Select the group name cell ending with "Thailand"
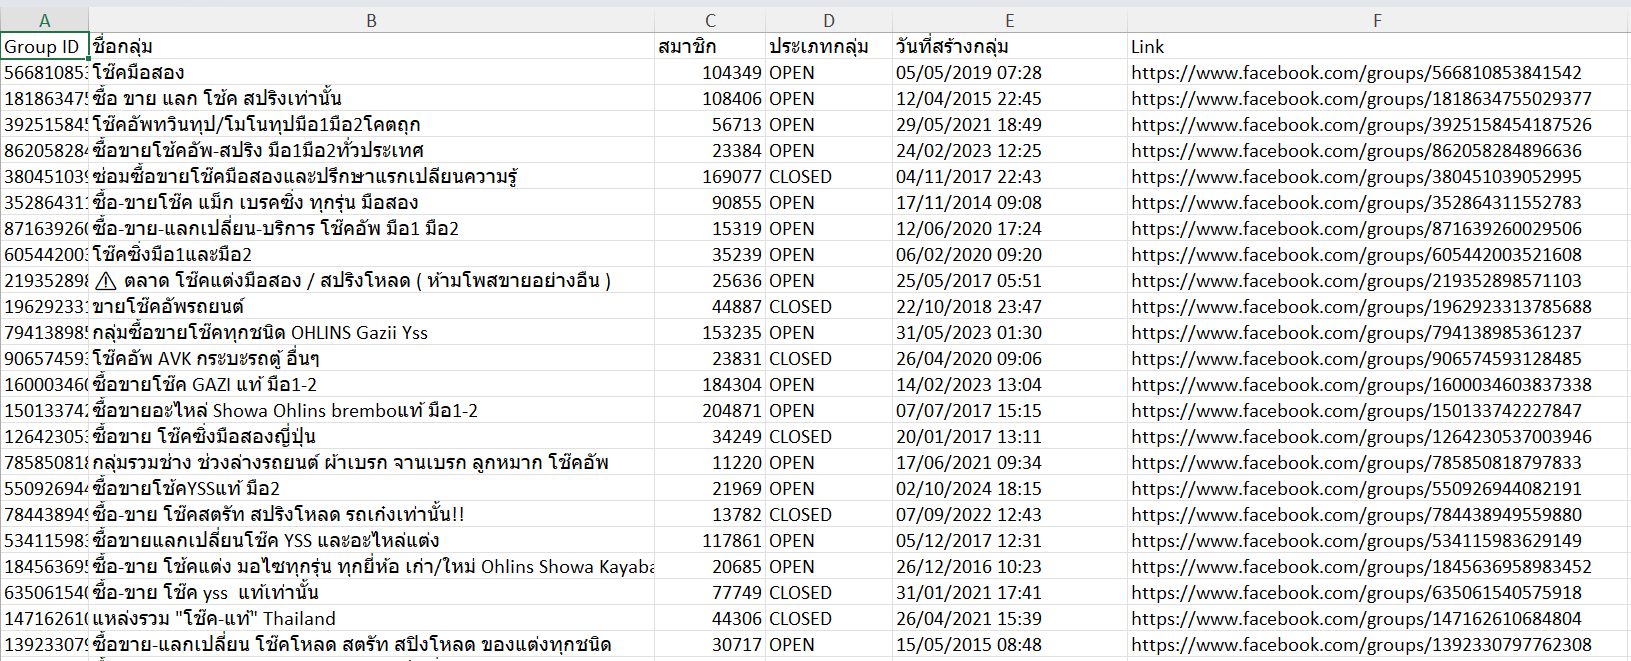The width and height of the screenshot is (1631, 661). click(x=214, y=619)
